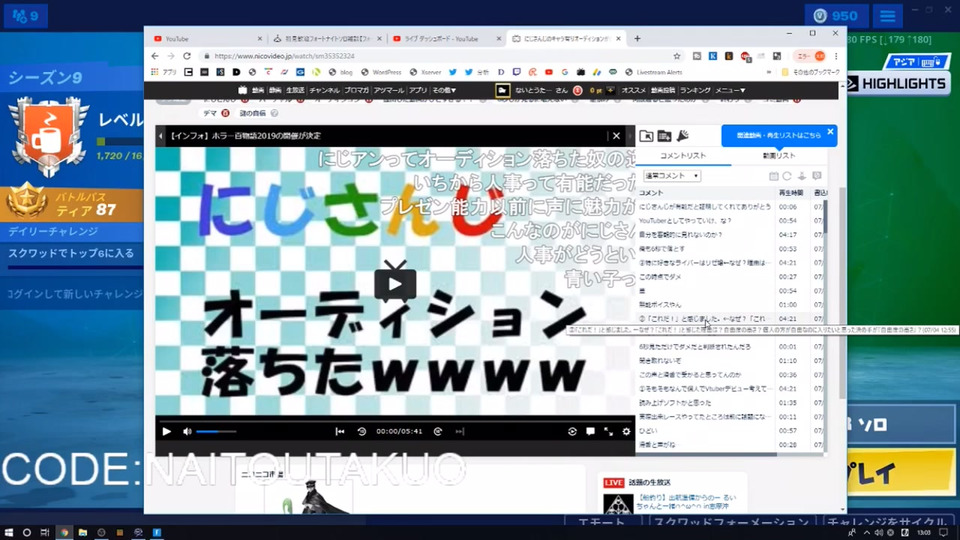Sort by the コメント column header
This screenshot has height=540, width=960.
(x=705, y=193)
